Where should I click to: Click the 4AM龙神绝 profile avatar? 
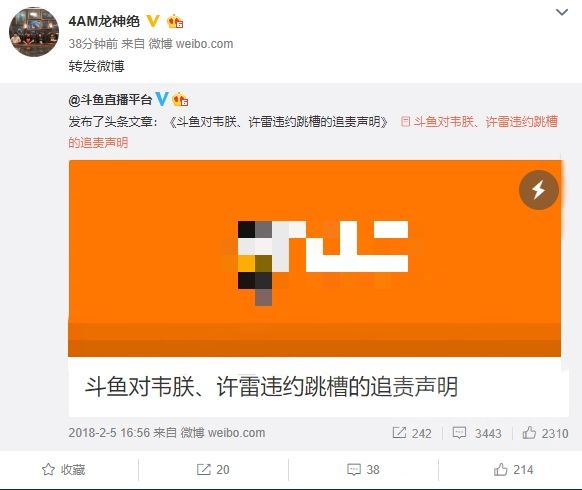coord(34,32)
